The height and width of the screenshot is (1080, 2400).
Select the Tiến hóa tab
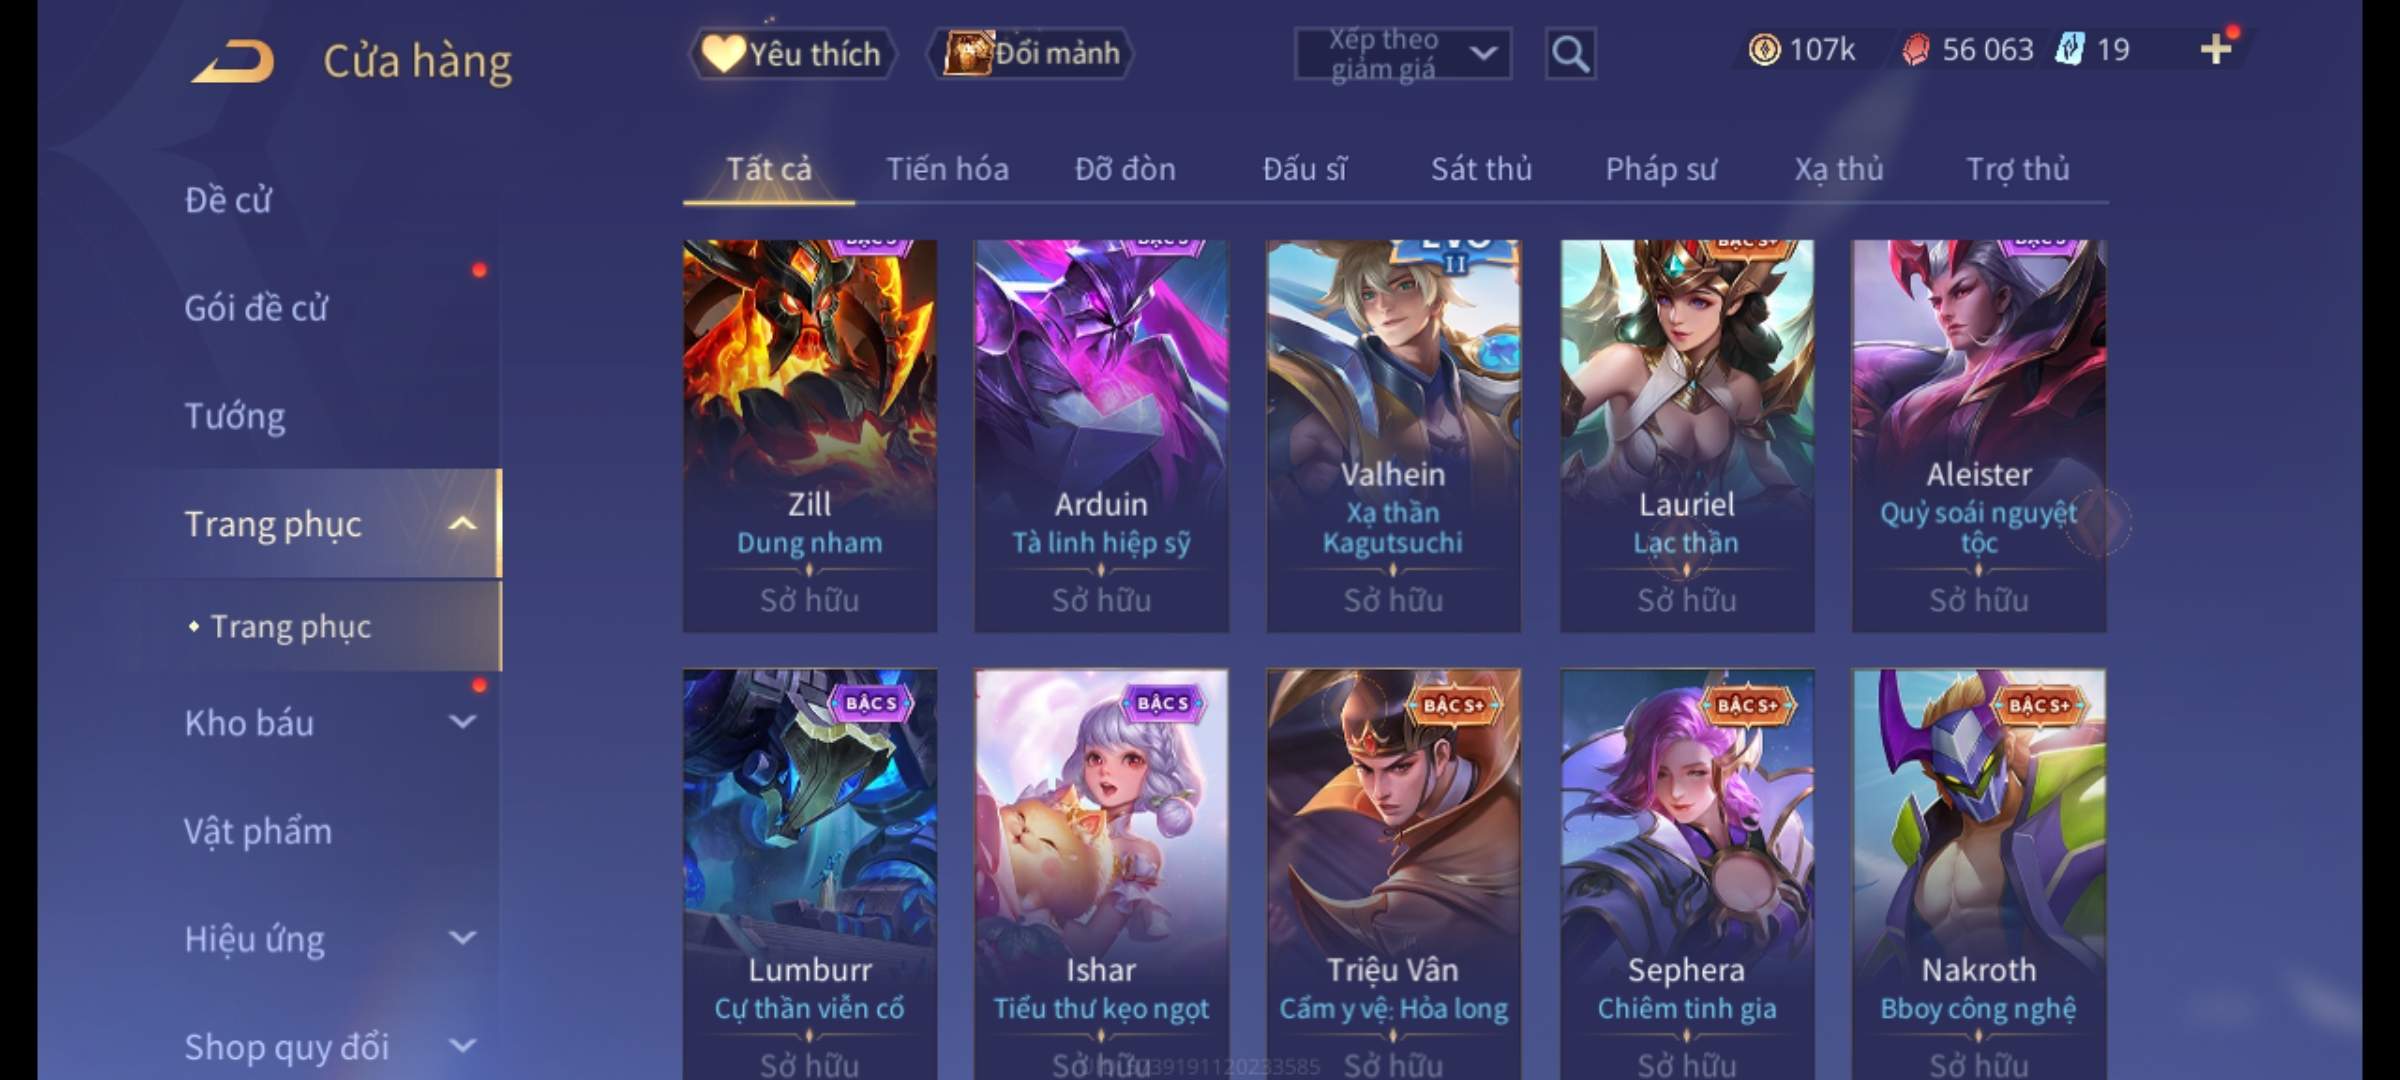pos(947,169)
